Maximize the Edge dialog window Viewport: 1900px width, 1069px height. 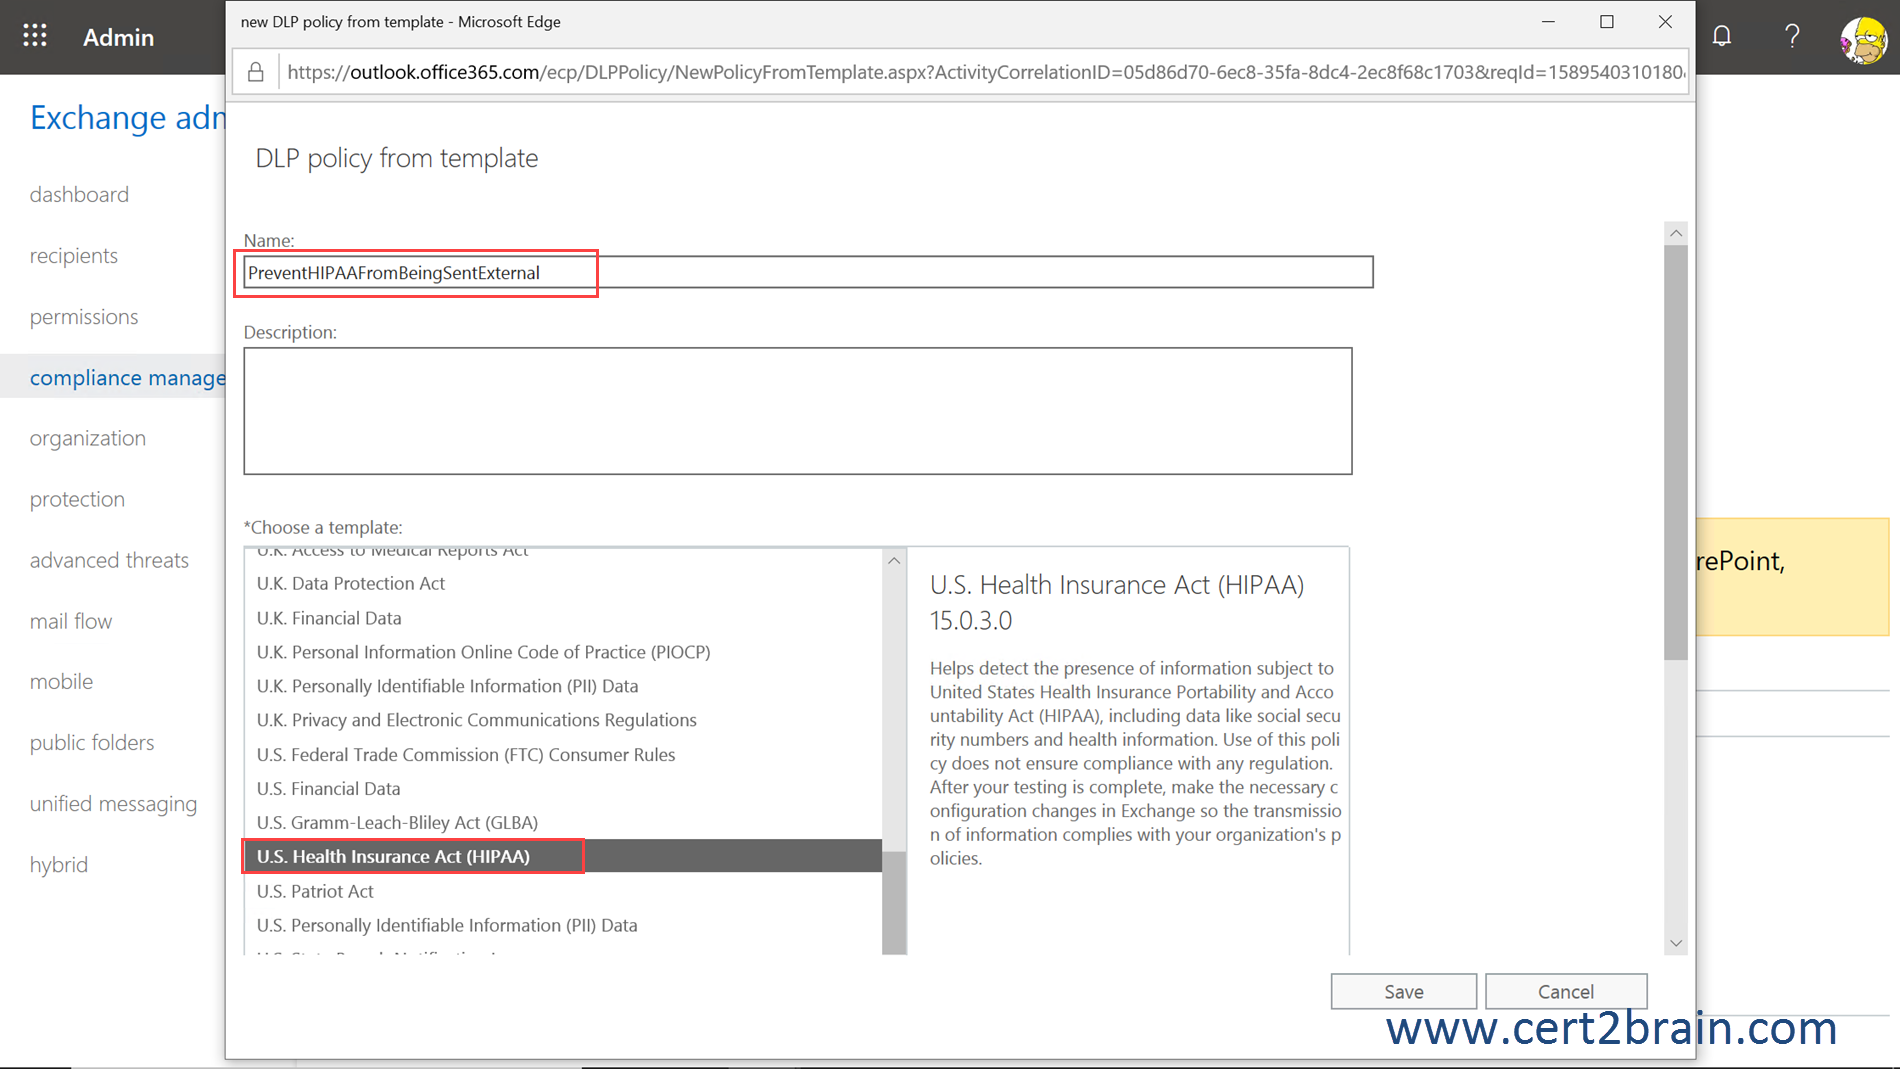(1607, 22)
